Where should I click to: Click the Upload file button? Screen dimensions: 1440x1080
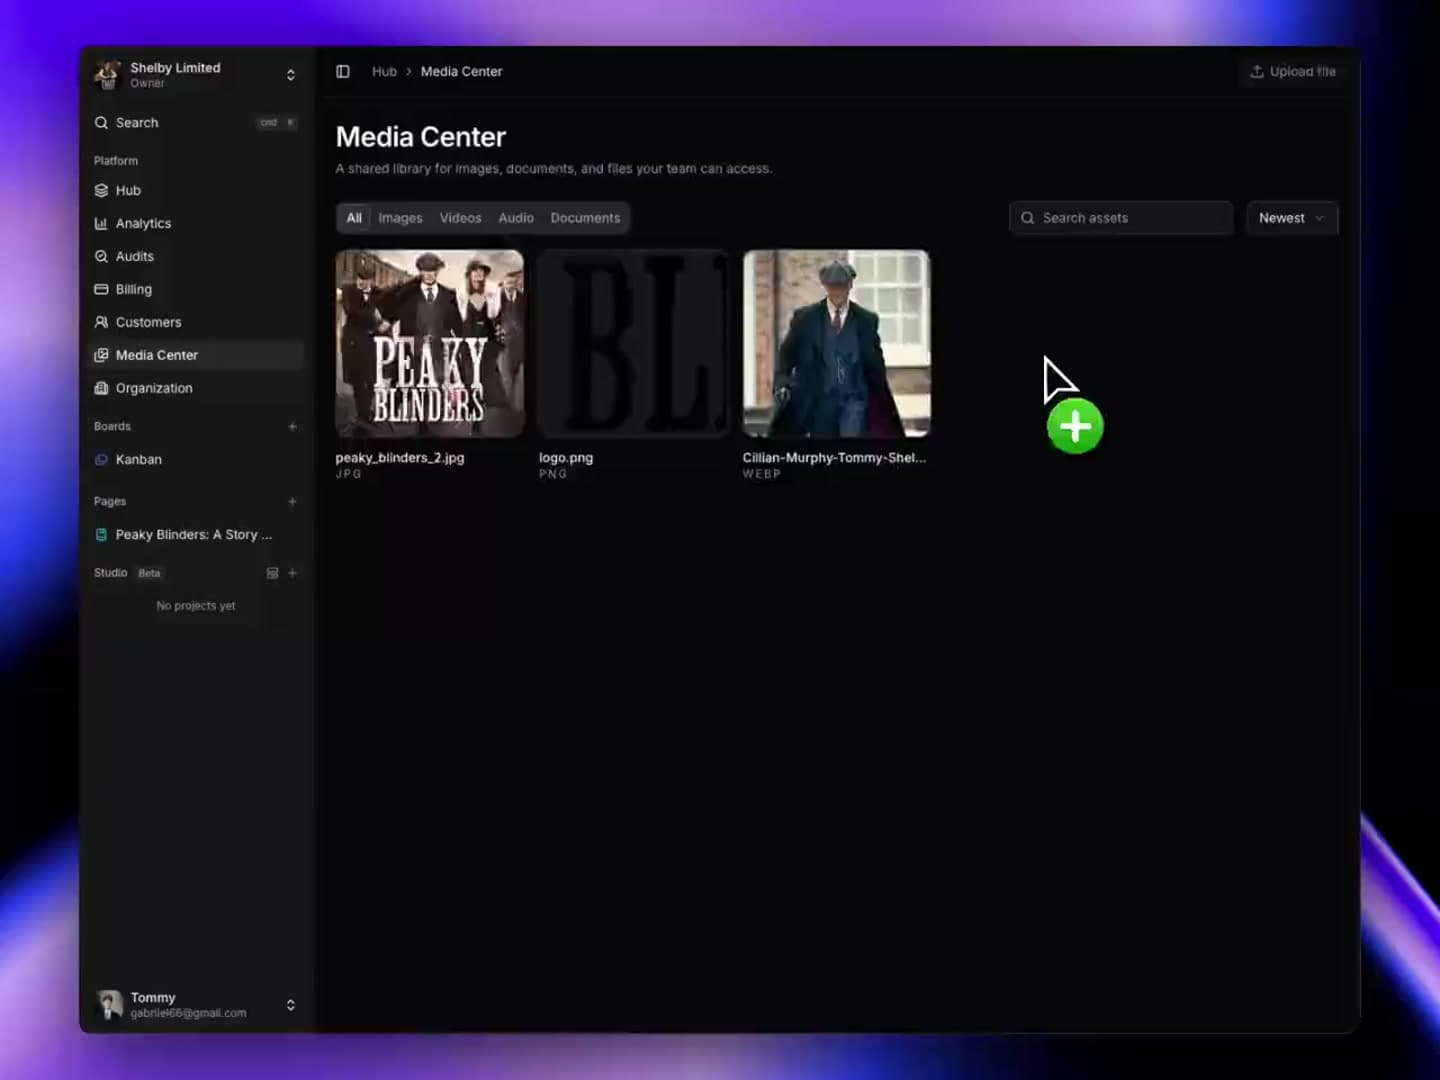[x=1292, y=72]
